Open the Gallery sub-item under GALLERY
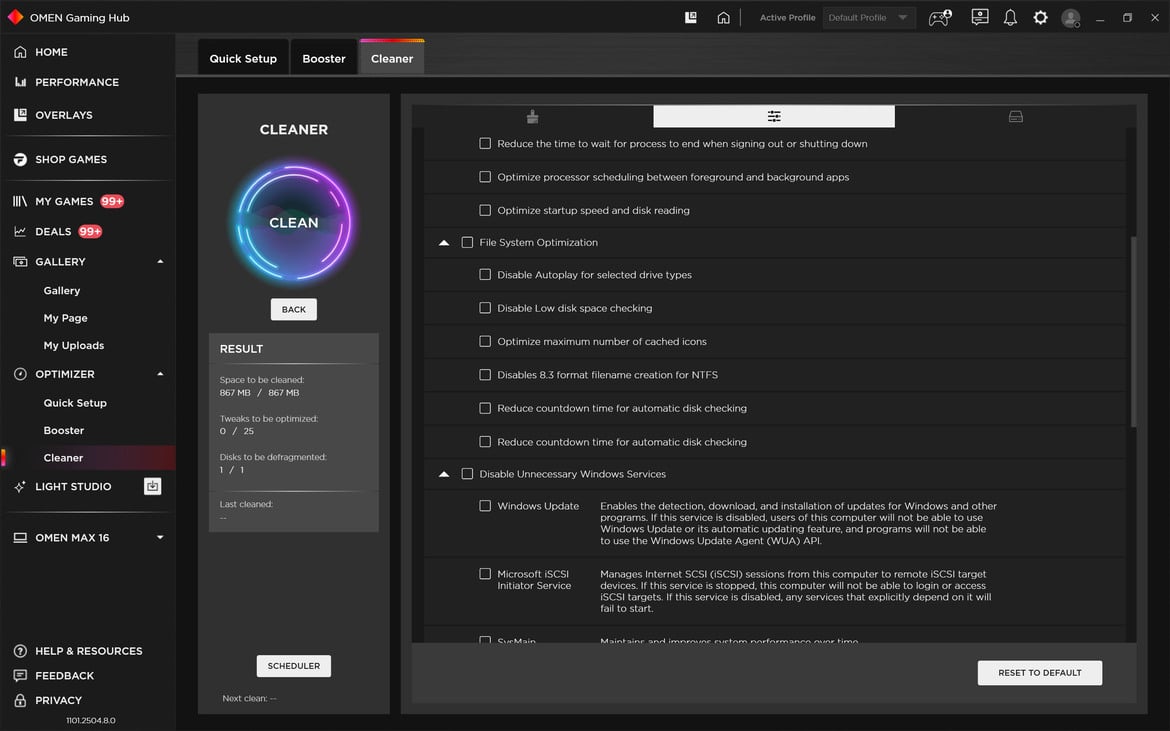Image resolution: width=1170 pixels, height=731 pixels. point(61,291)
